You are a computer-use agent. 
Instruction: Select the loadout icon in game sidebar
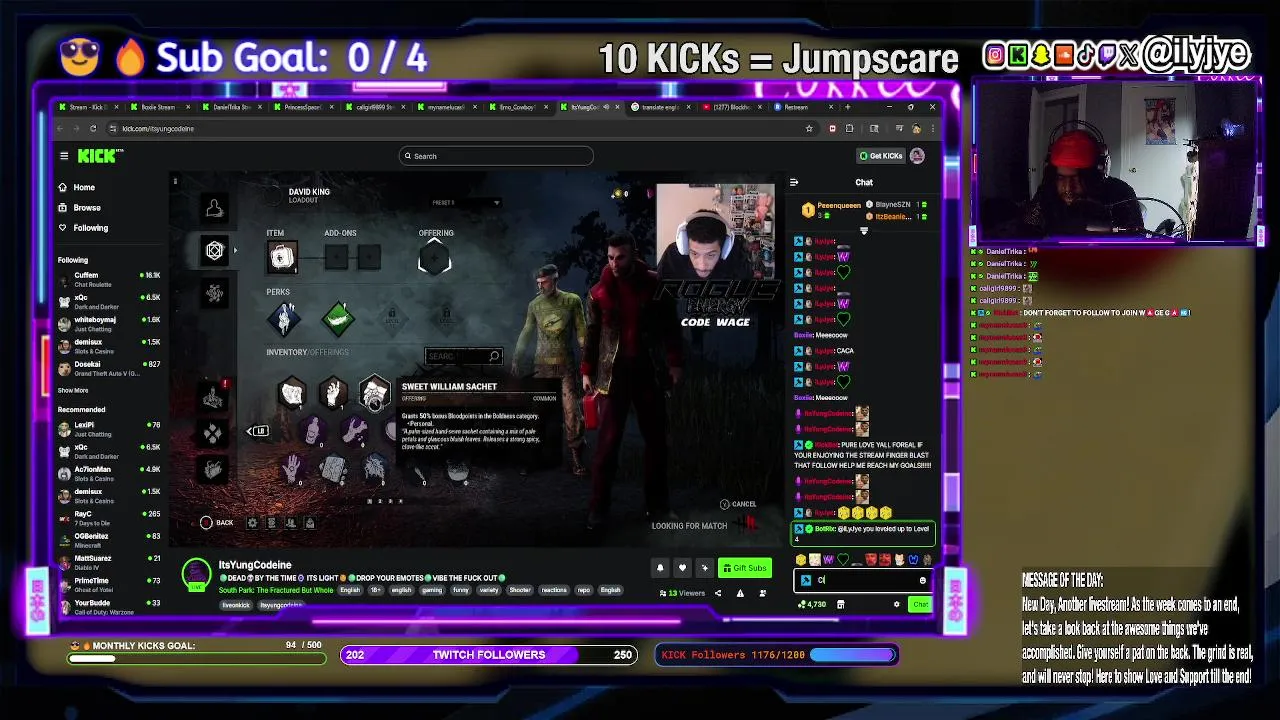coord(214,251)
